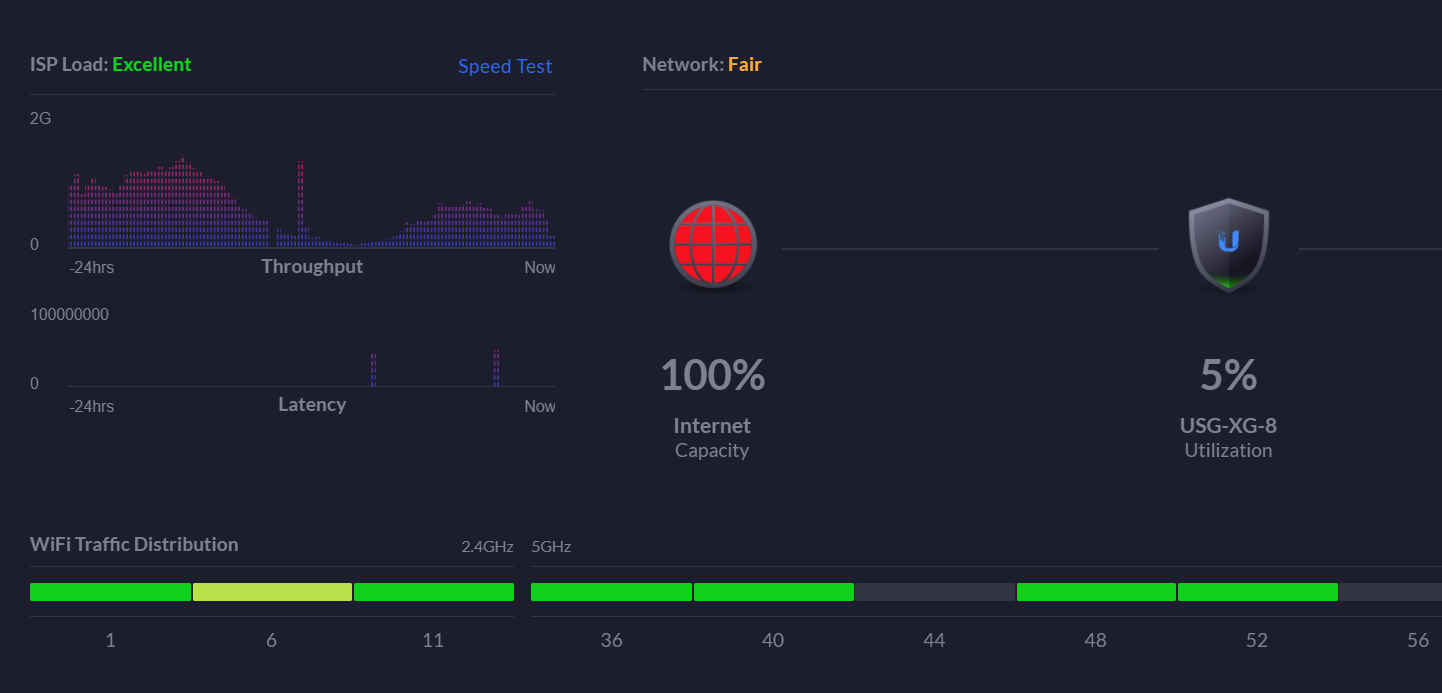Click the channel 40 green bar
1442x693 pixels.
click(773, 592)
